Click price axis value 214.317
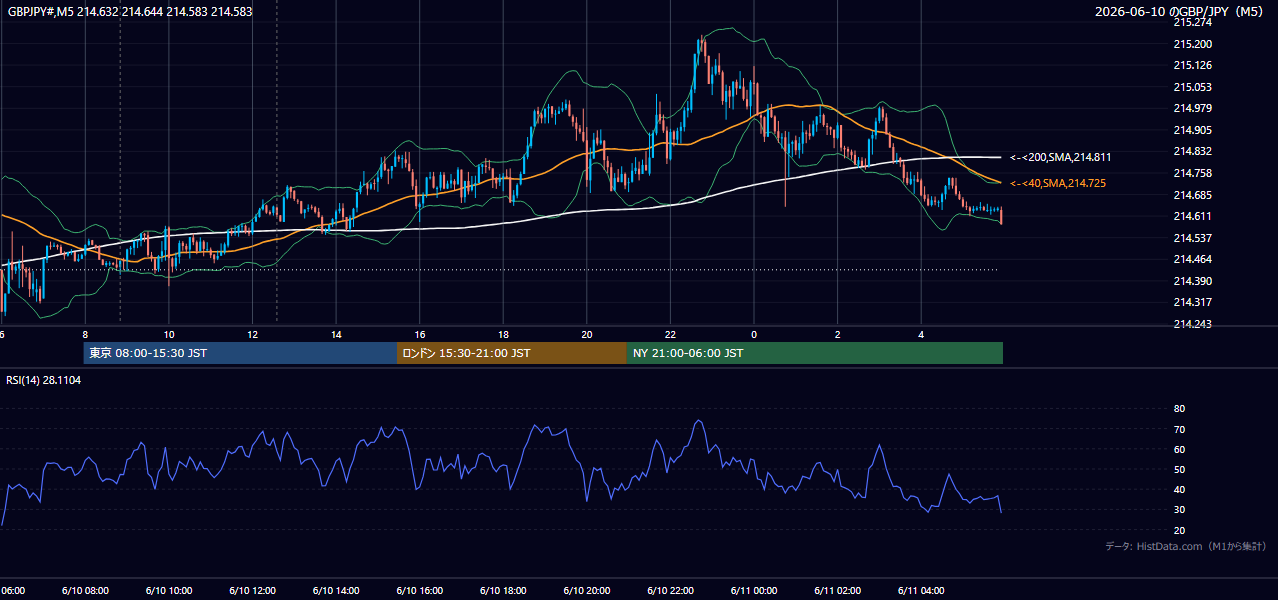This screenshot has width=1278, height=600. [x=1192, y=302]
